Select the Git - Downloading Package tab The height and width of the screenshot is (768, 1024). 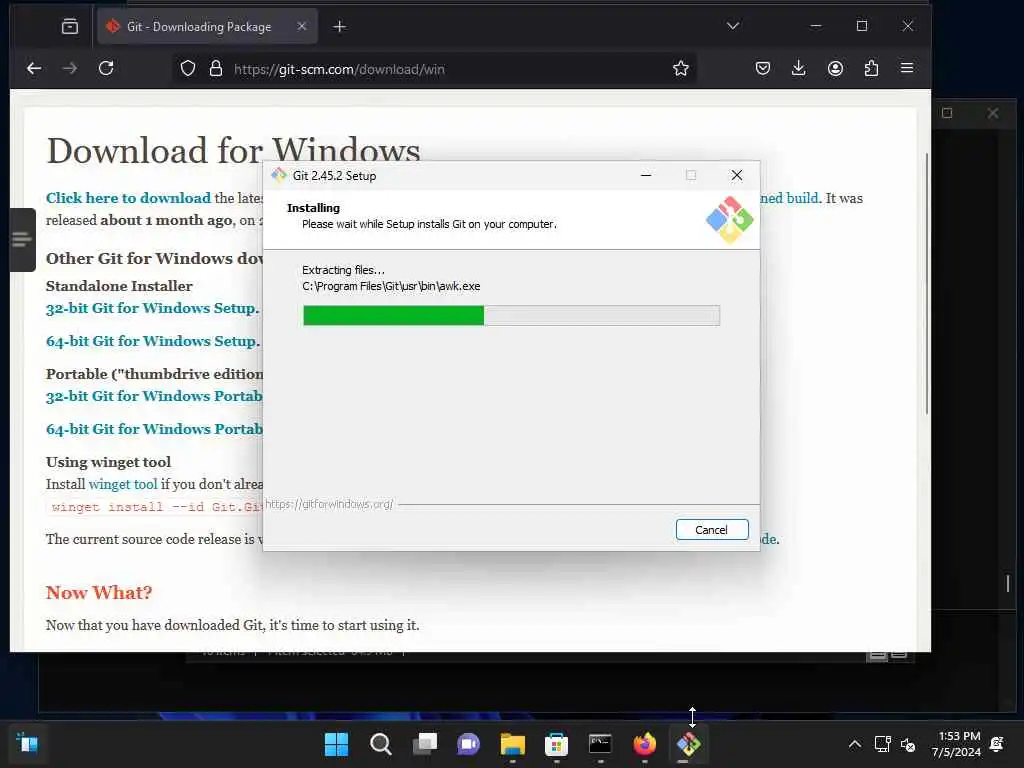(208, 26)
